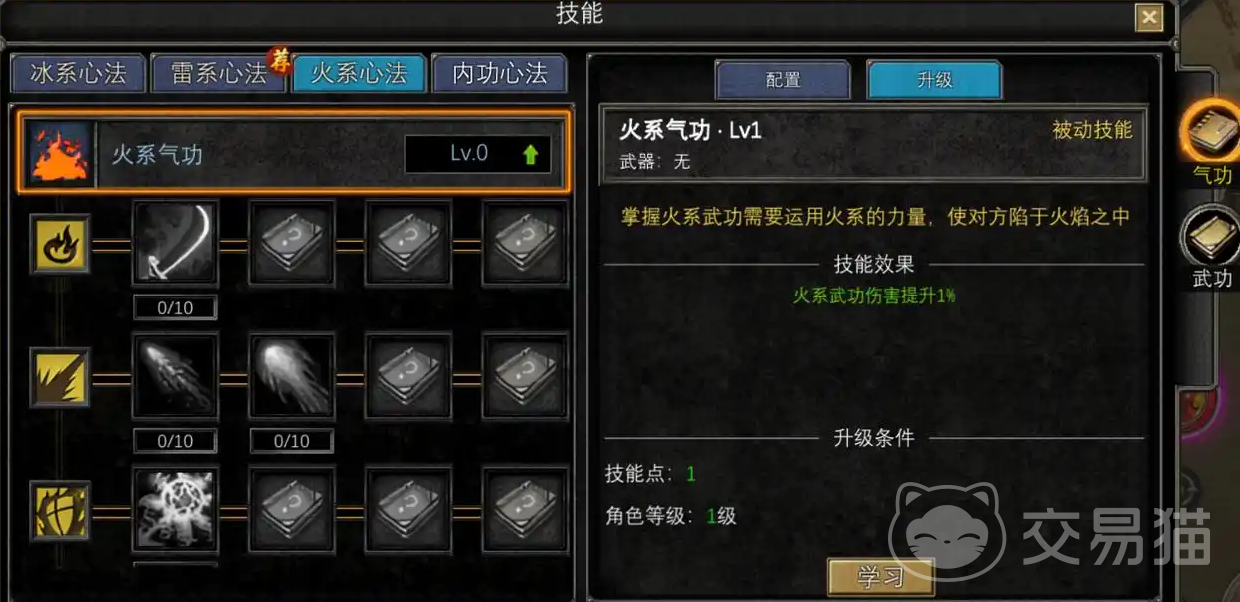Select the curved blade slash skill icon
The image size is (1240, 602).
175,242
